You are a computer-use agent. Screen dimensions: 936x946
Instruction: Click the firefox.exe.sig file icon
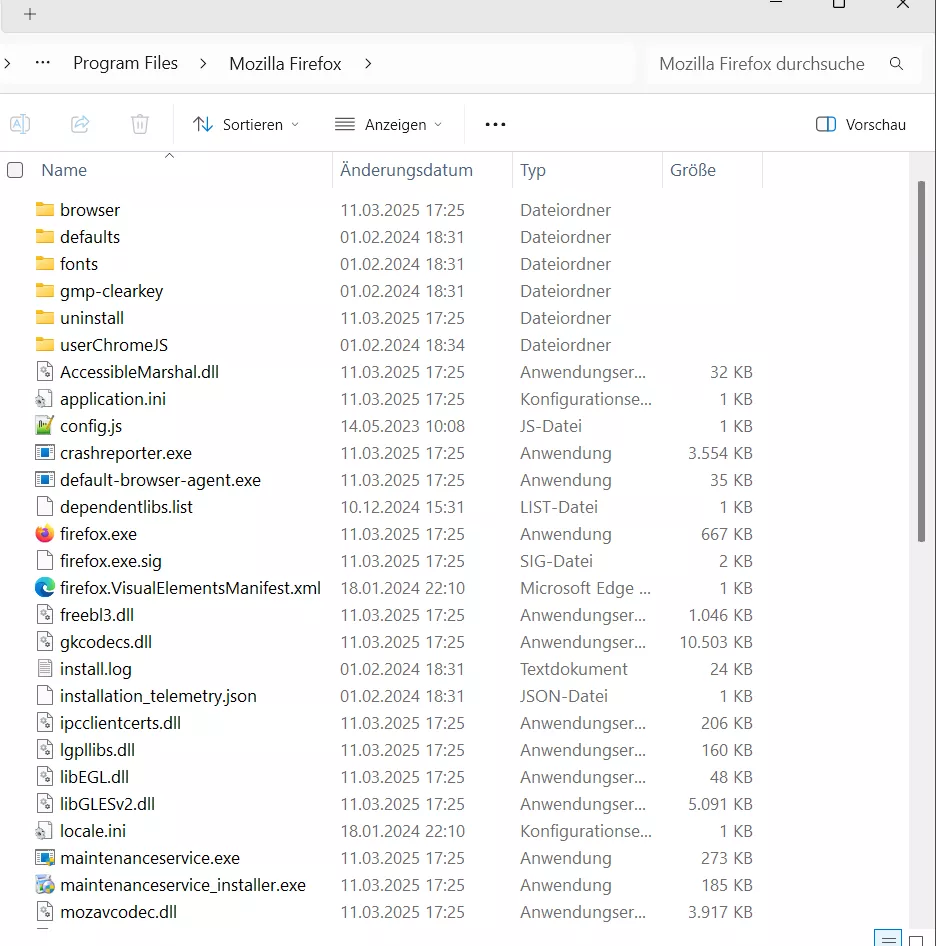[x=45, y=560]
